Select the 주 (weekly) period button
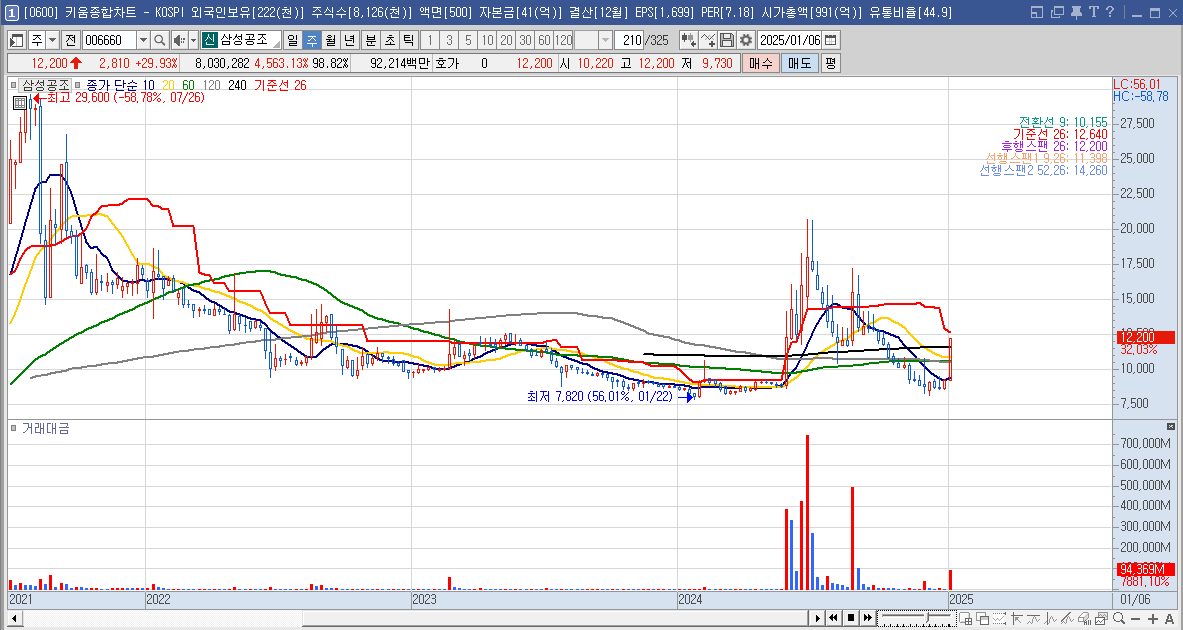Image resolution: width=1183 pixels, height=630 pixels. [x=312, y=40]
